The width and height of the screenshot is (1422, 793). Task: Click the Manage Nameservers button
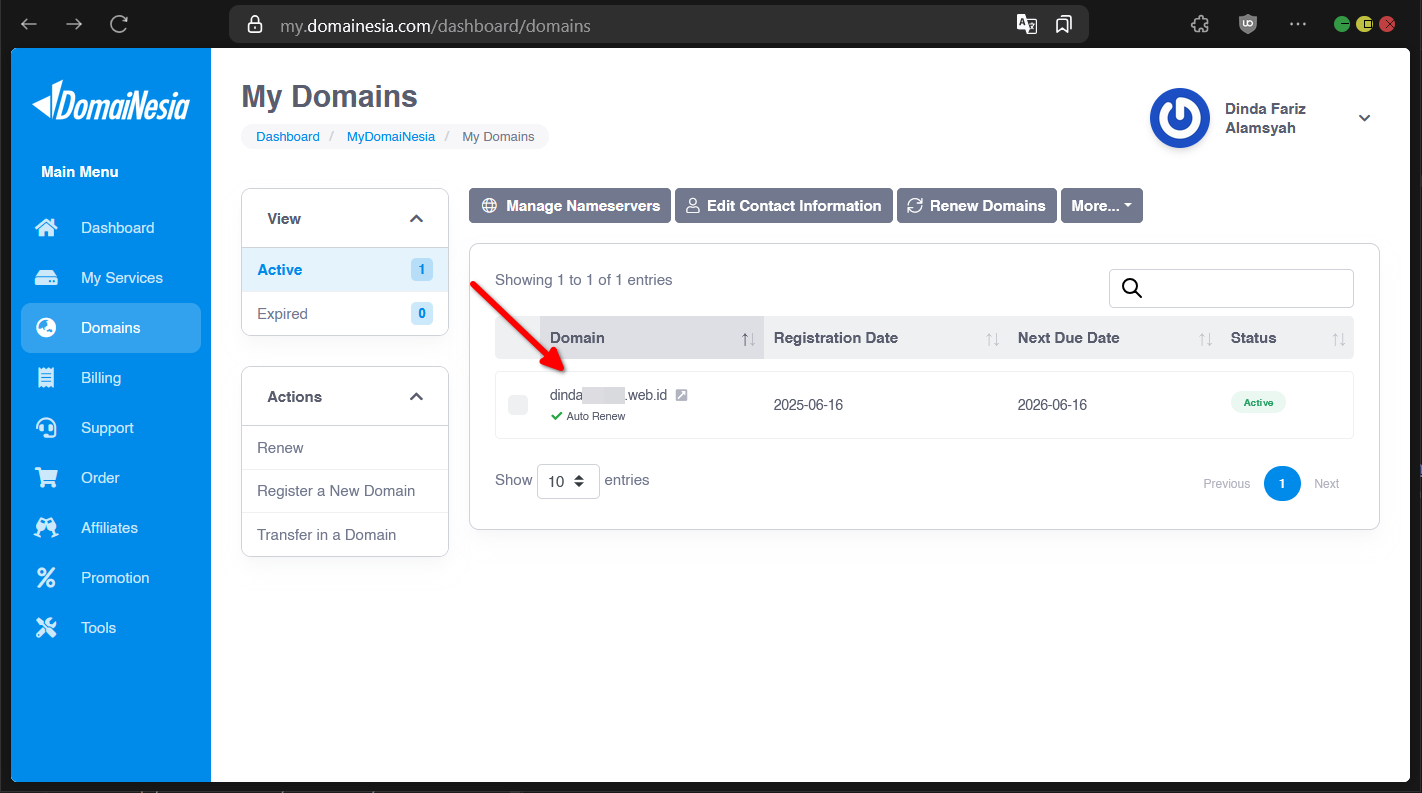570,206
